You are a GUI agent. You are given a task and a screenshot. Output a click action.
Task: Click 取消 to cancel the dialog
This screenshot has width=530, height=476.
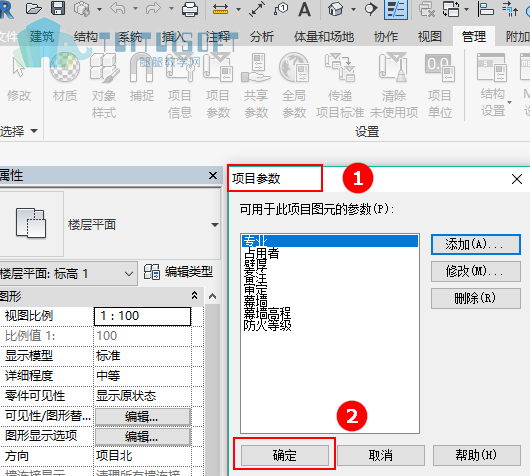coord(381,455)
